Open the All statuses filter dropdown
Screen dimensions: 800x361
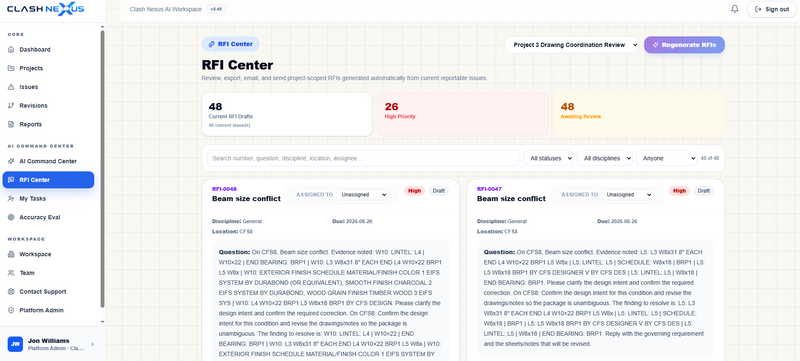548,159
